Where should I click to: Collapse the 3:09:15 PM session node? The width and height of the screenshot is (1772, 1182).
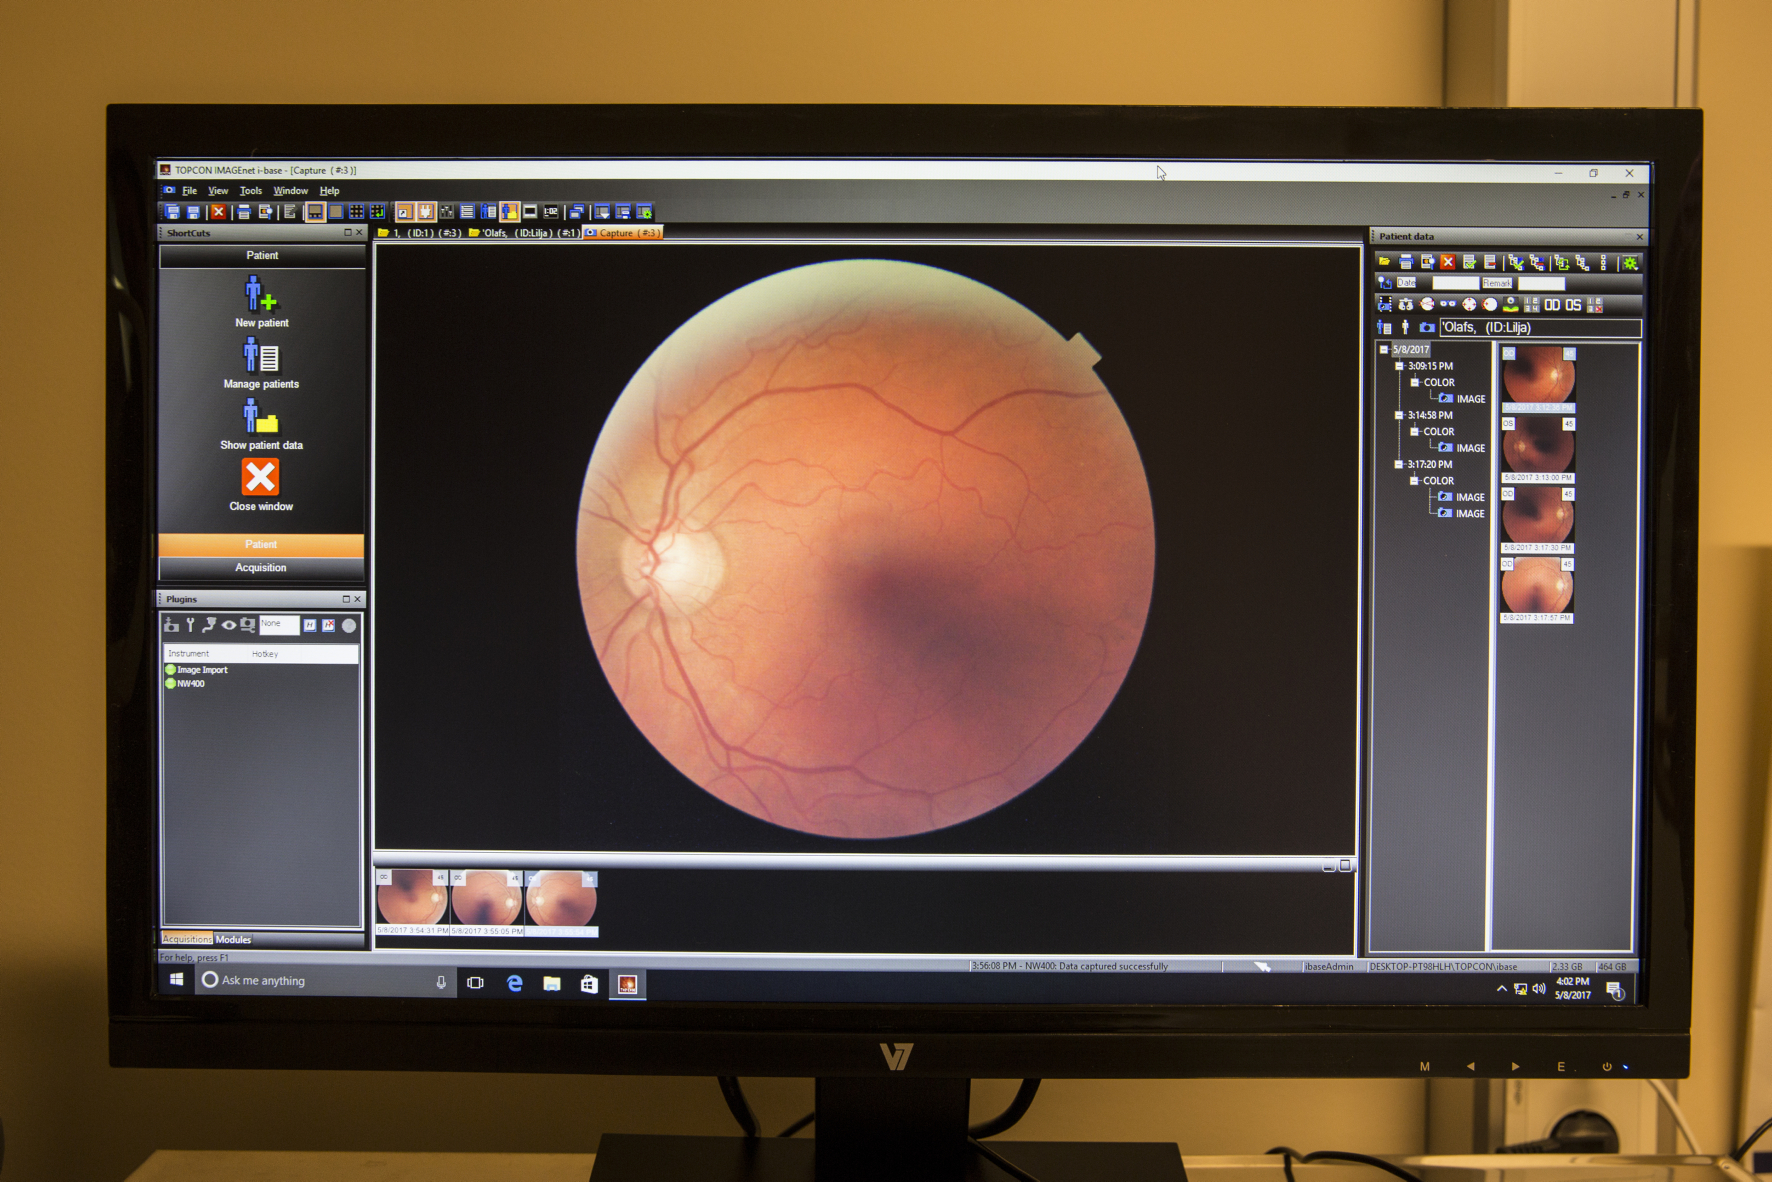pos(1399,366)
